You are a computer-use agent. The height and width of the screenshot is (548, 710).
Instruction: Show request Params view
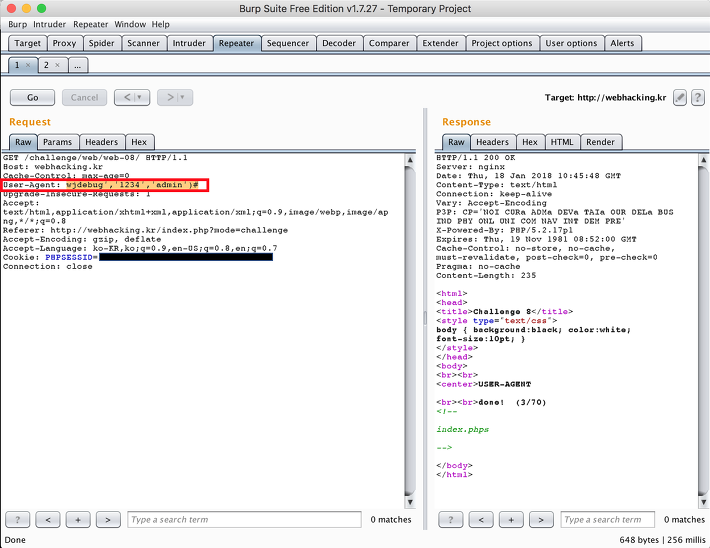coord(58,142)
